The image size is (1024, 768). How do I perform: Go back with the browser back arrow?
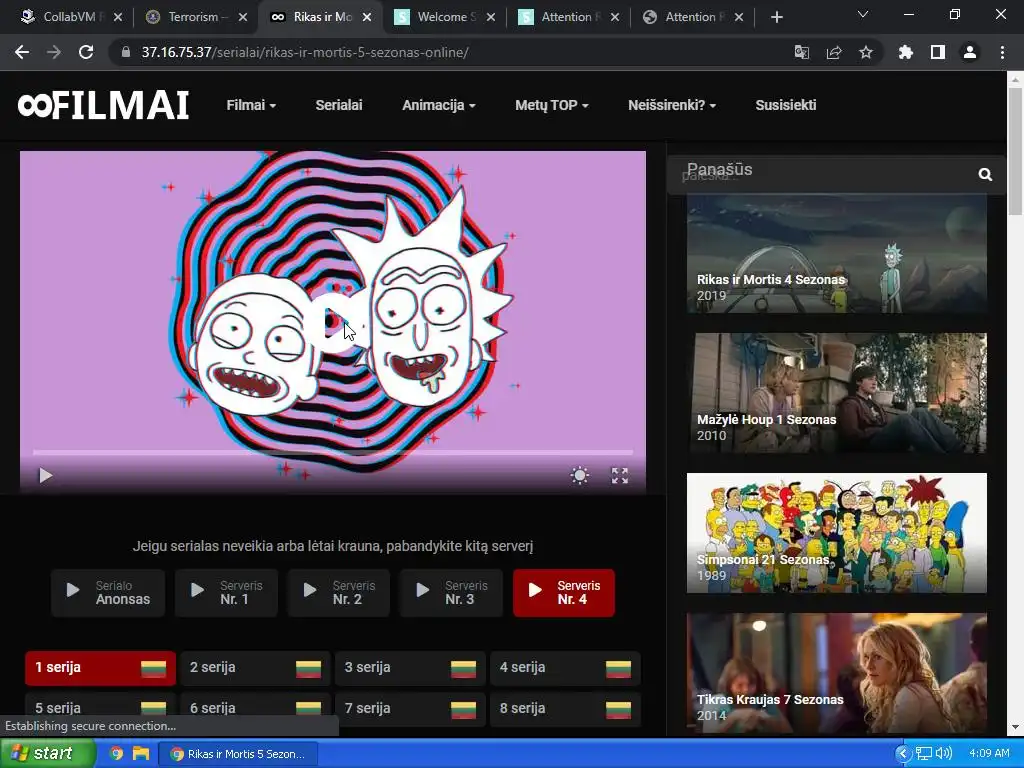tap(22, 52)
